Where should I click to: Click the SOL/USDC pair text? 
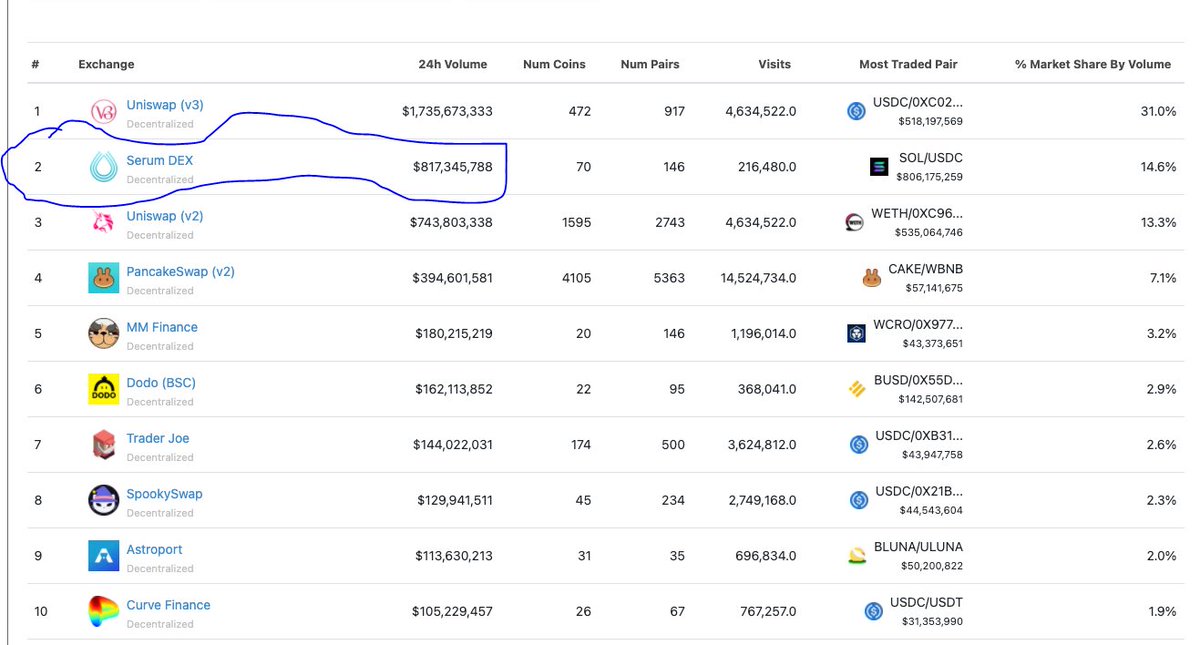point(930,158)
